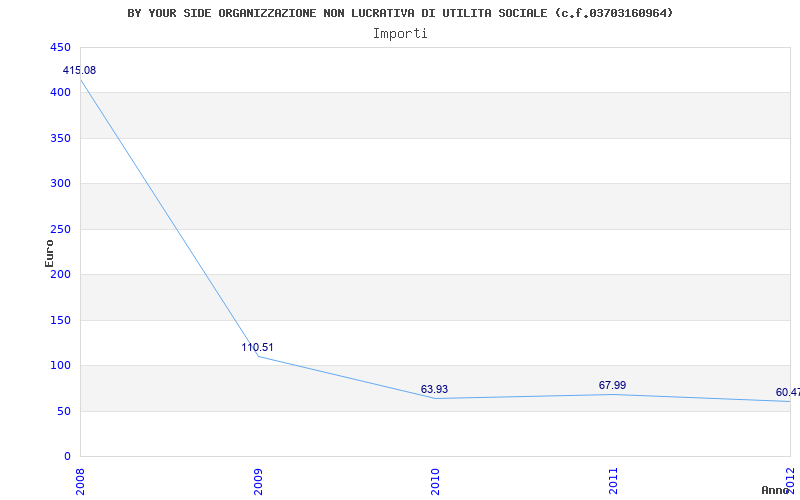Click the 50 y-axis tick label
Screen dimensions: 800x500
(64, 411)
